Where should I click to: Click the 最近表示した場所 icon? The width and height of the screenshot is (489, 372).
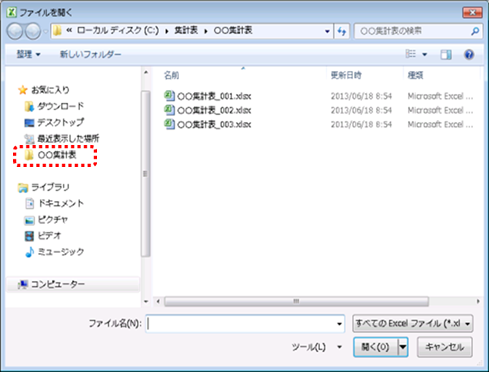point(29,139)
